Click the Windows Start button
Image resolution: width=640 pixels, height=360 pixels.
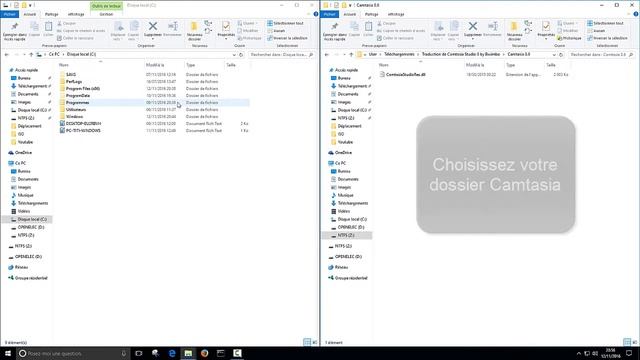click(8, 353)
